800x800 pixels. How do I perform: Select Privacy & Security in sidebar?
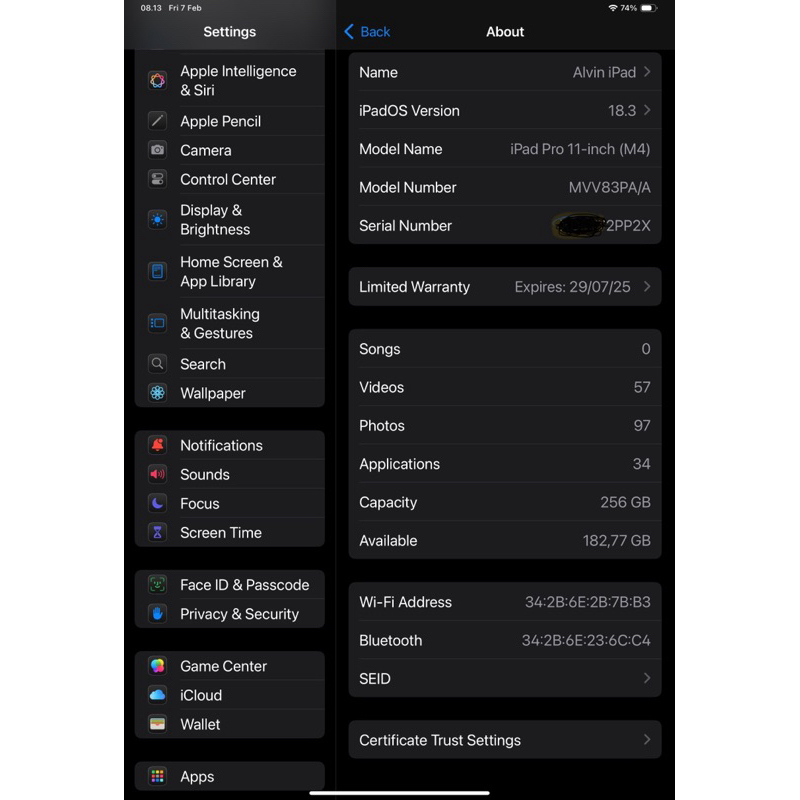tap(230, 614)
